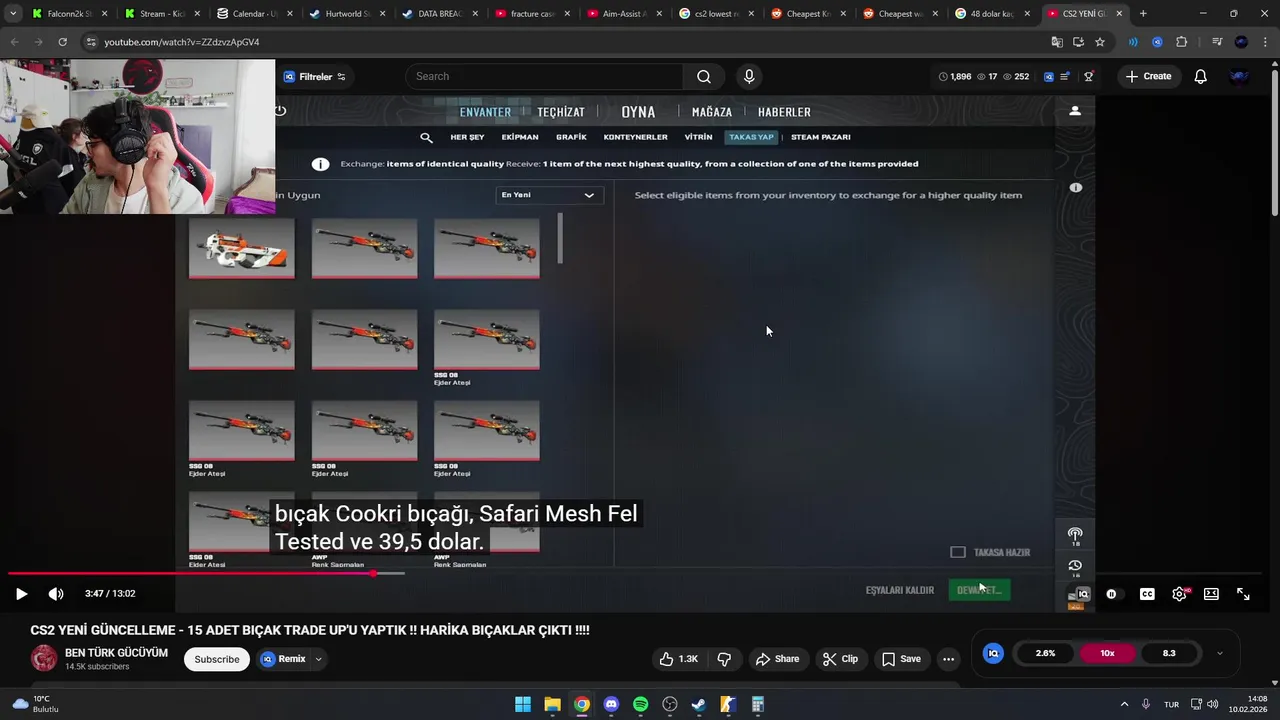
Task: Click the in-game broadcast antenna icon
Action: coord(1075,535)
